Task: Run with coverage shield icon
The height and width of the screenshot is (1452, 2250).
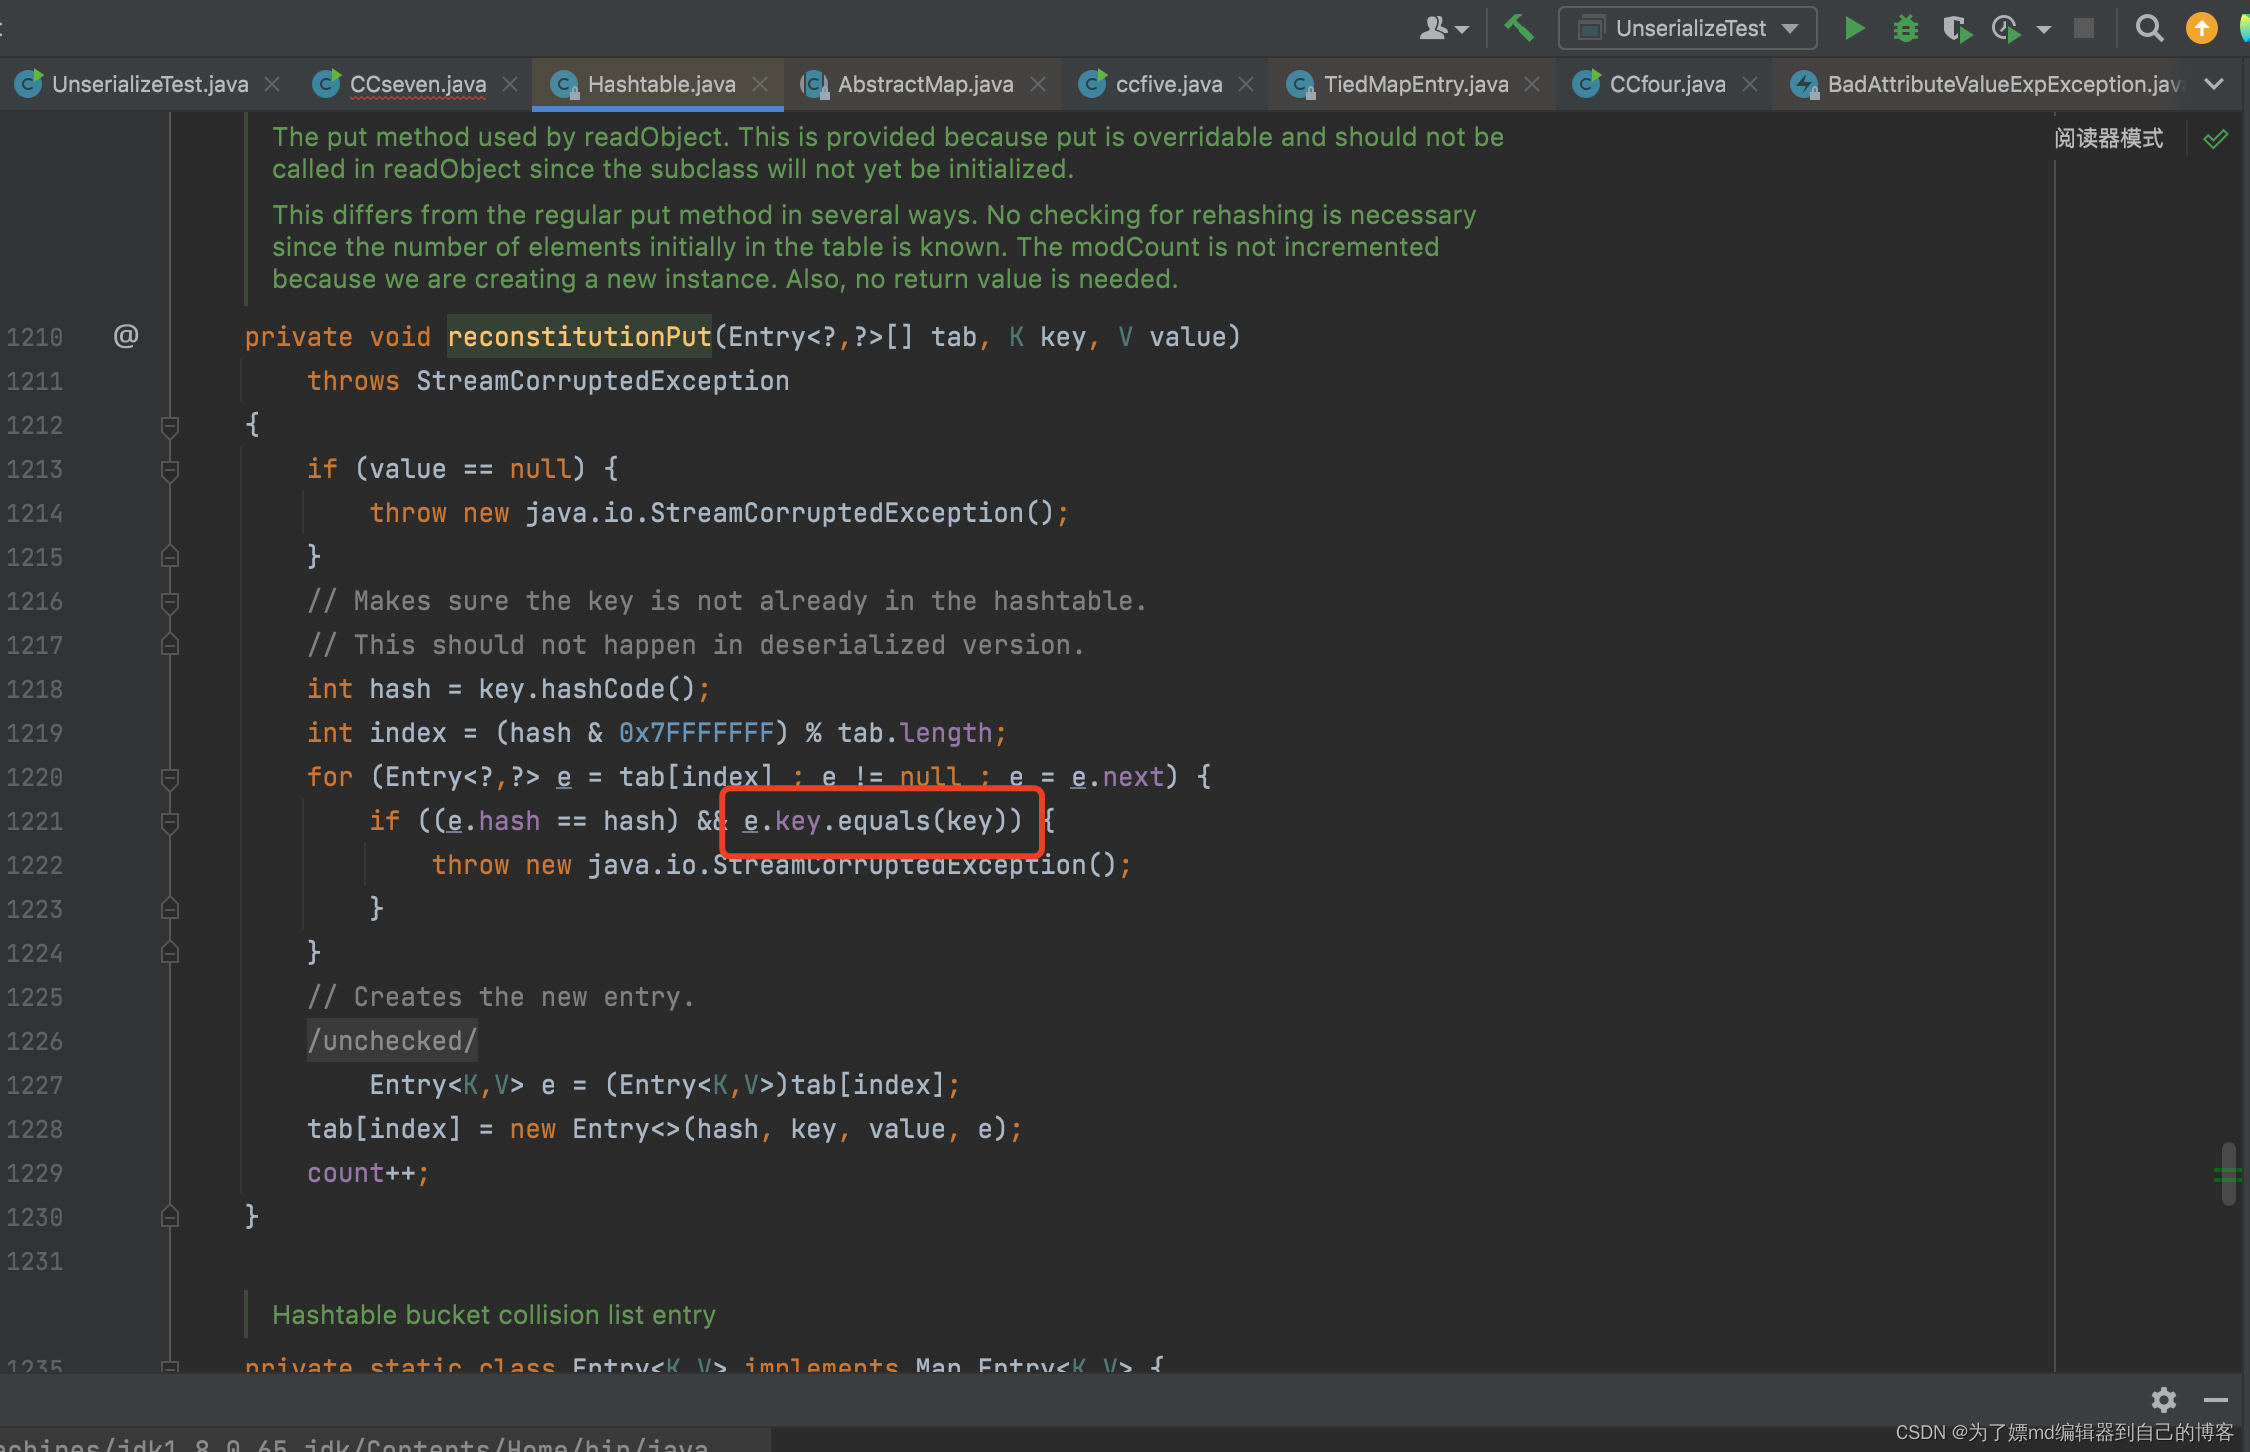Action: pyautogui.click(x=1956, y=28)
